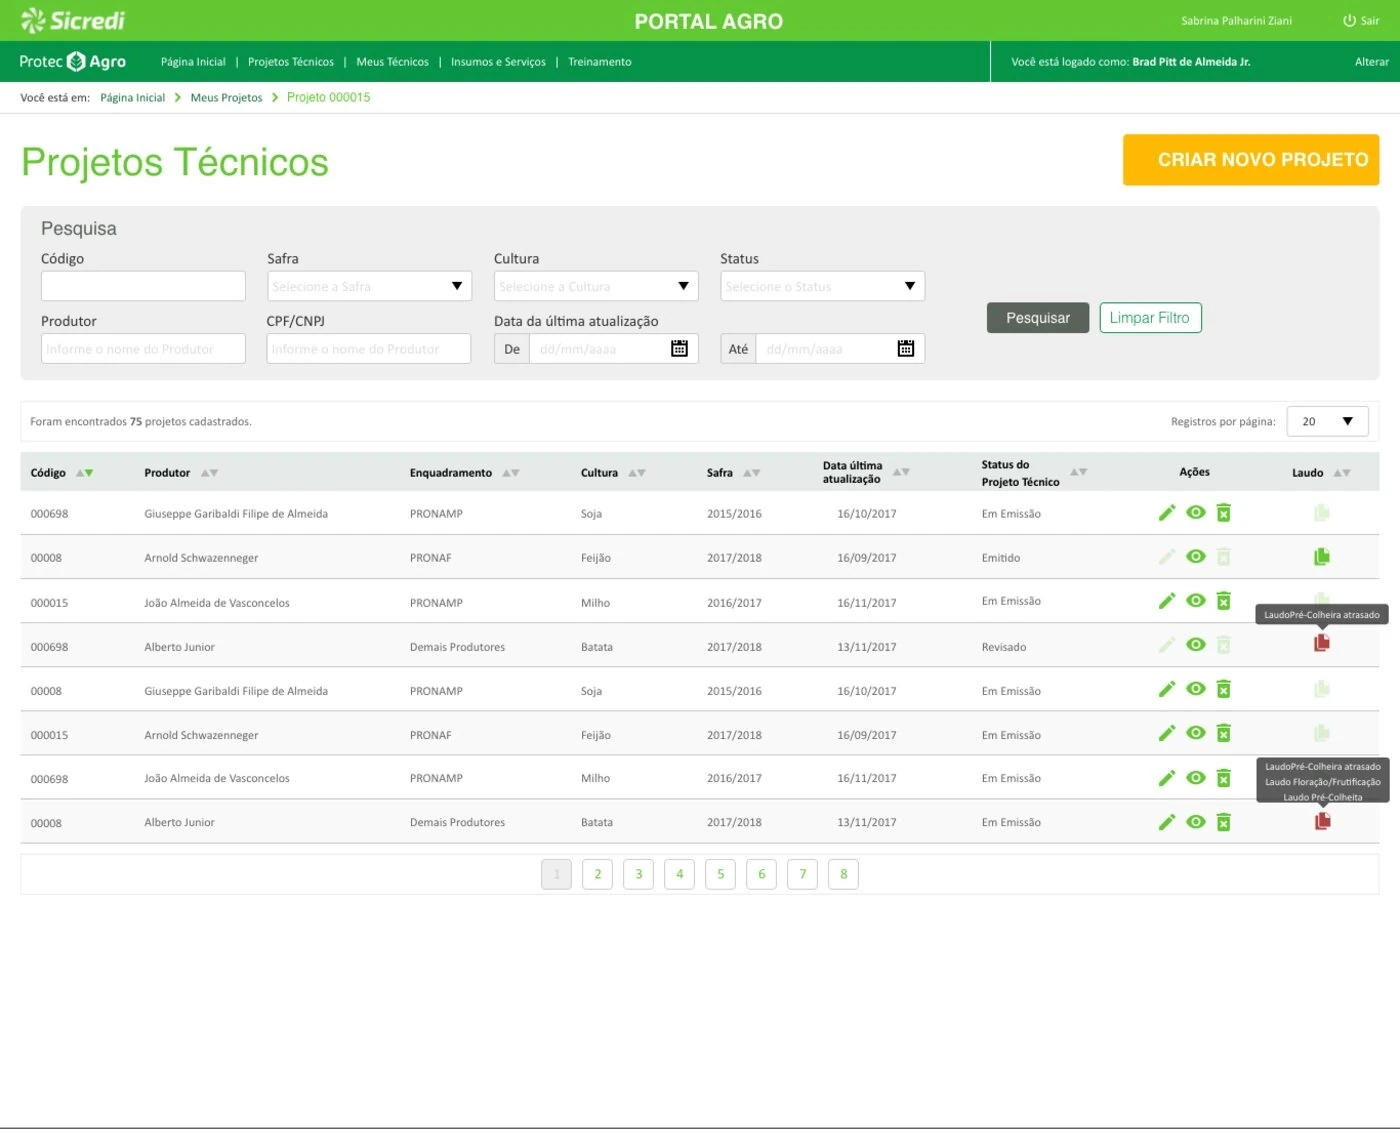
Task: Open green laudo icon for Arnold Schwazenneger 00008
Action: [1322, 557]
